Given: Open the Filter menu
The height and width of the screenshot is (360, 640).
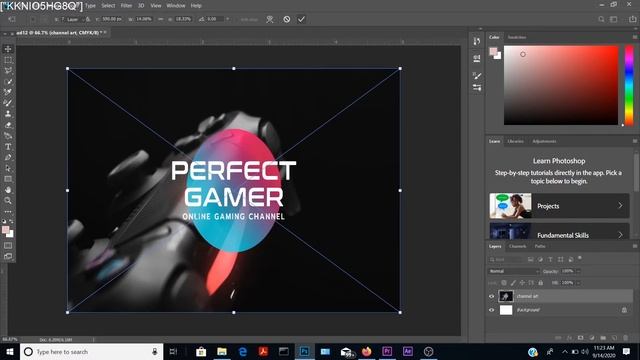Looking at the screenshot, I should [126, 6].
